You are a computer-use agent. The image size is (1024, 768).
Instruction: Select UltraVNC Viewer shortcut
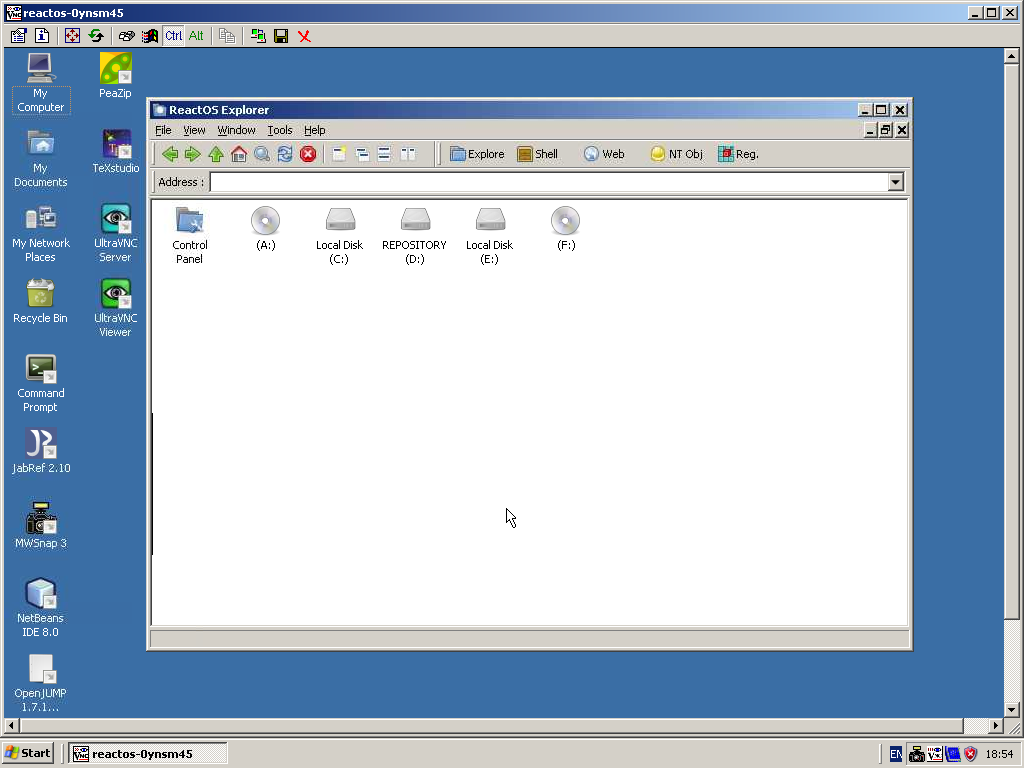[x=116, y=308]
